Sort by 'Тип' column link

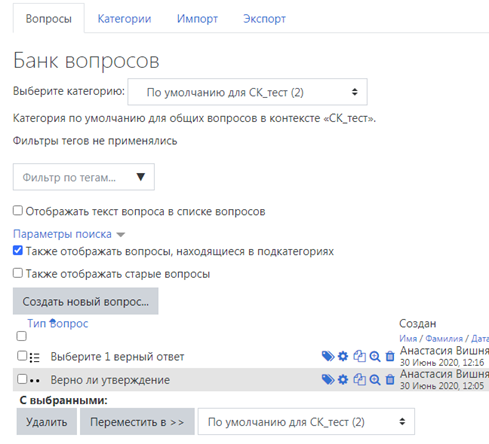pyautogui.click(x=36, y=323)
